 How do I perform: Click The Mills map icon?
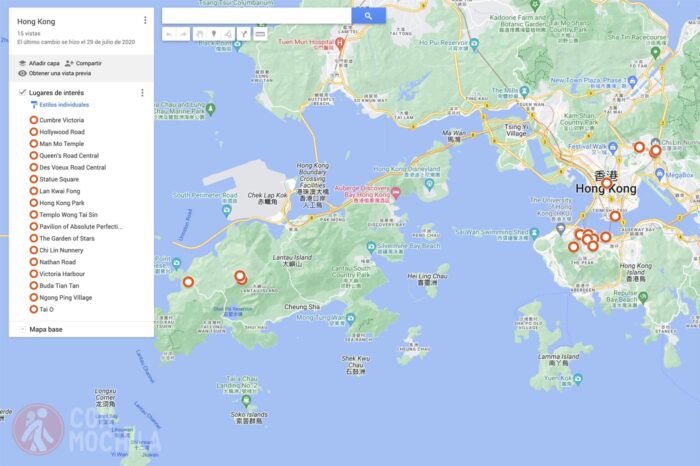pos(525,92)
